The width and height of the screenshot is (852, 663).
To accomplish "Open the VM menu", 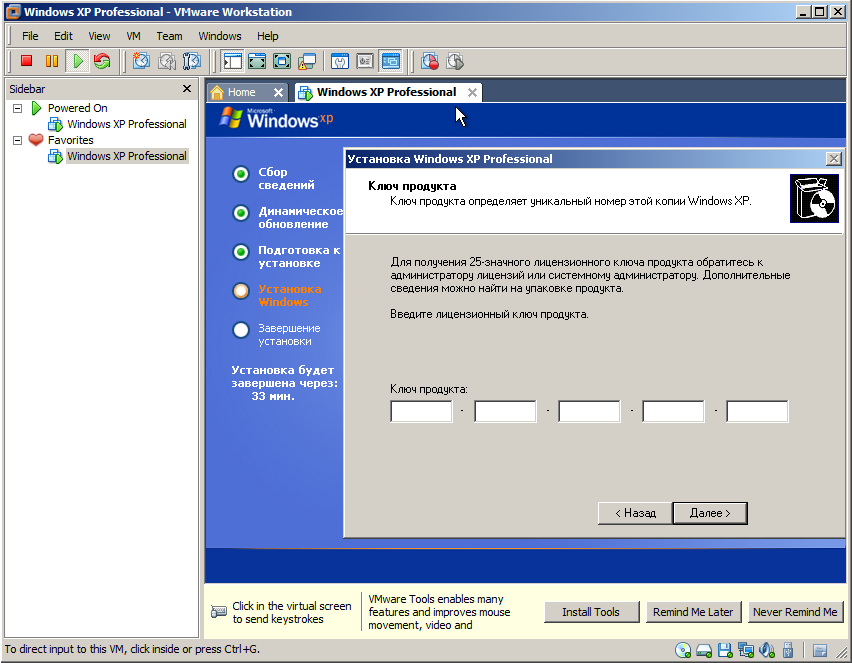I will click(133, 36).
